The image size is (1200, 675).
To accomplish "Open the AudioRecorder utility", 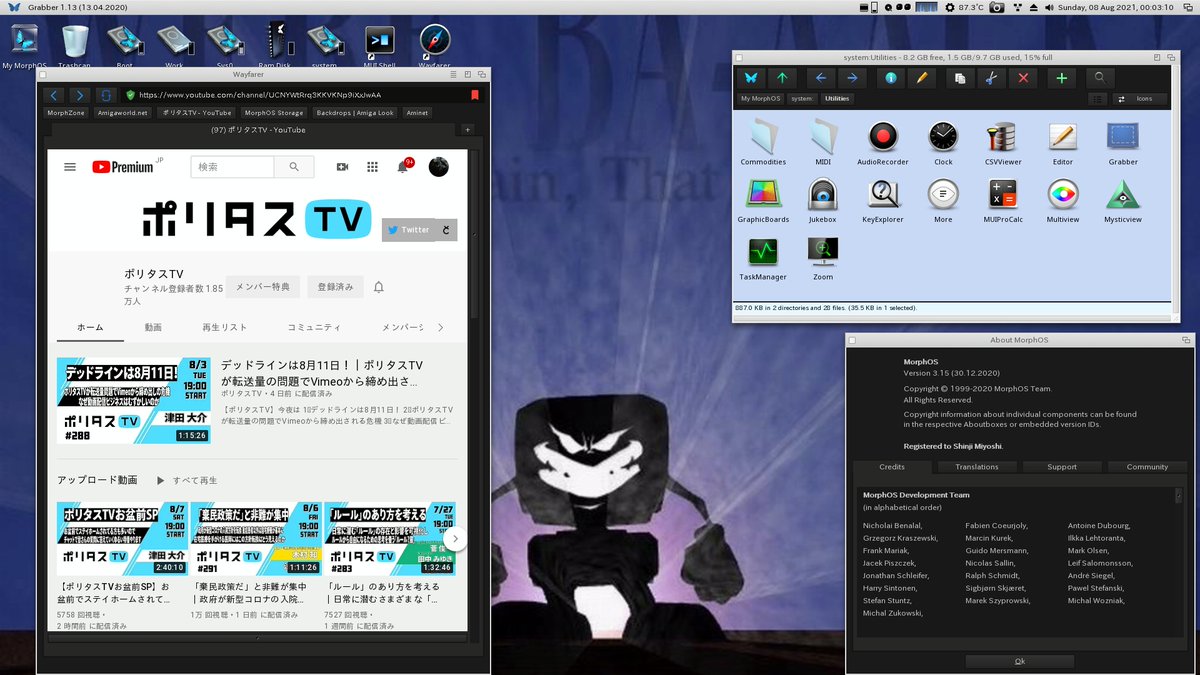I will 882,142.
